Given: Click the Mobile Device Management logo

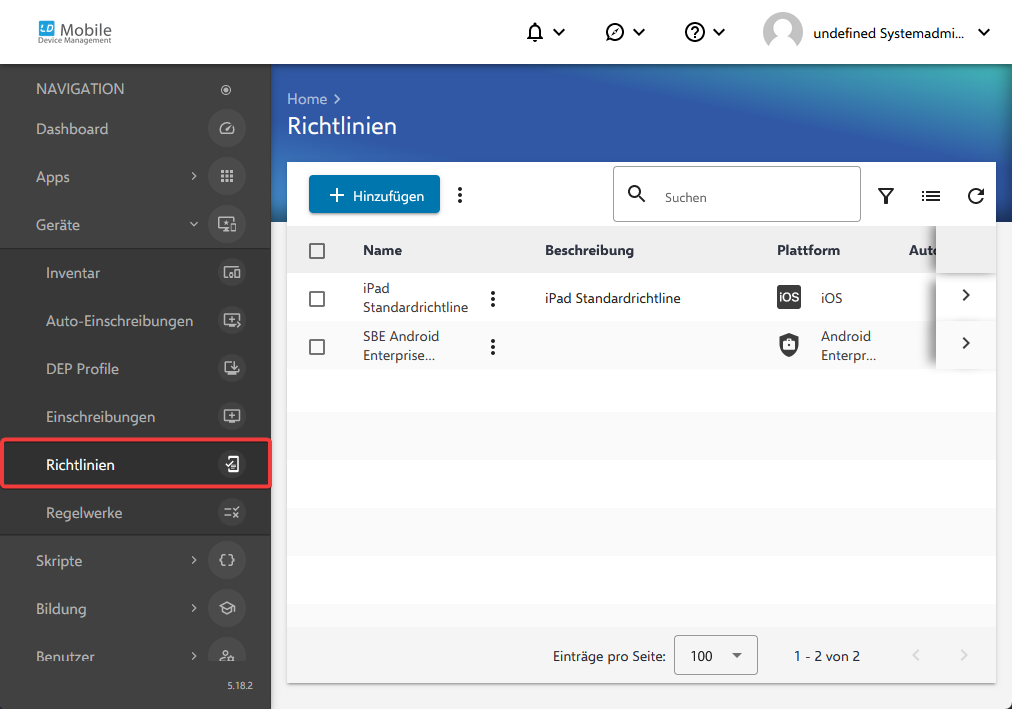Looking at the screenshot, I should [x=75, y=32].
